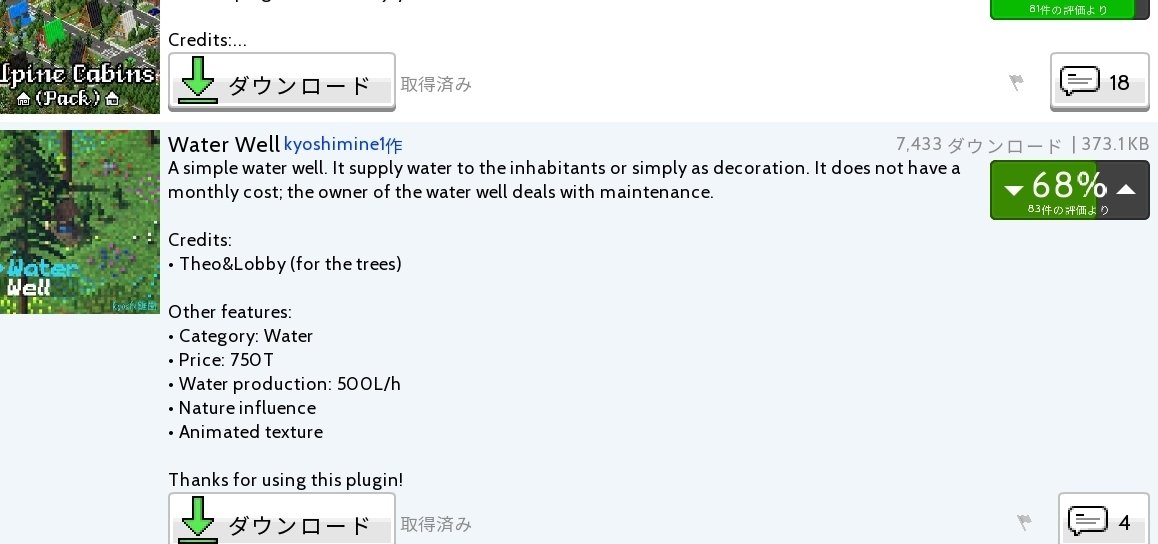Click the green download arrow for Alpine Cabins
This screenshot has height=544, width=1158.
coord(198,80)
